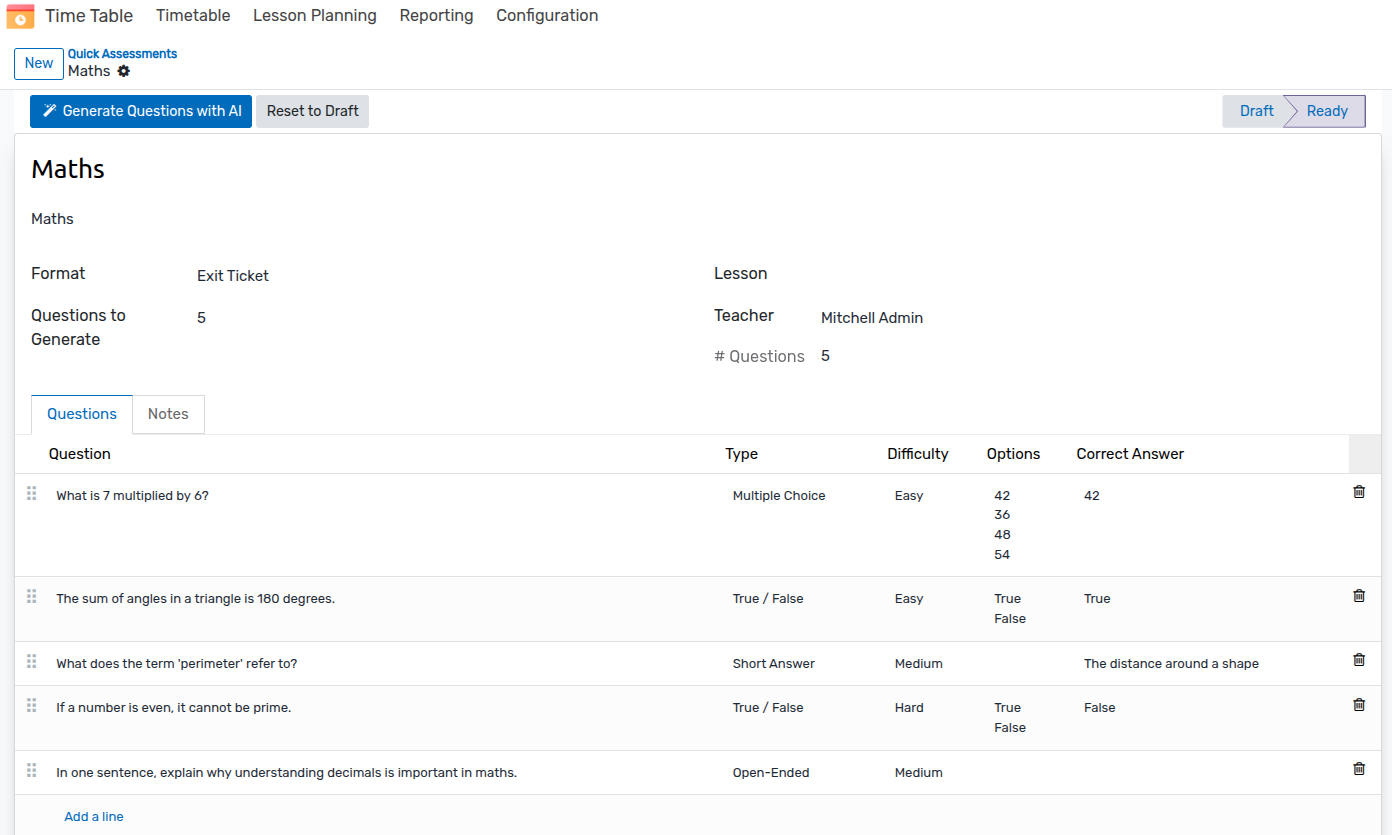Delete the '7 multiplied by 6' question row
1392x835 pixels.
pos(1358,491)
